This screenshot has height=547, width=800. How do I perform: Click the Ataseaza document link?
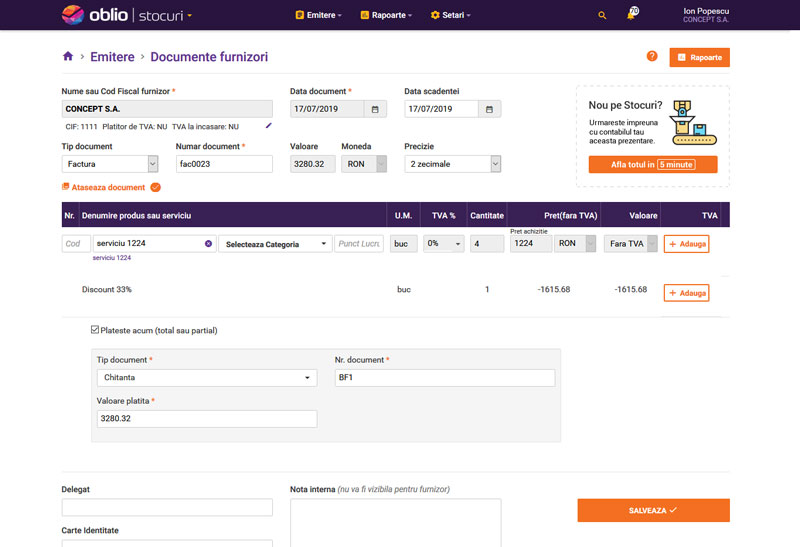click(108, 187)
